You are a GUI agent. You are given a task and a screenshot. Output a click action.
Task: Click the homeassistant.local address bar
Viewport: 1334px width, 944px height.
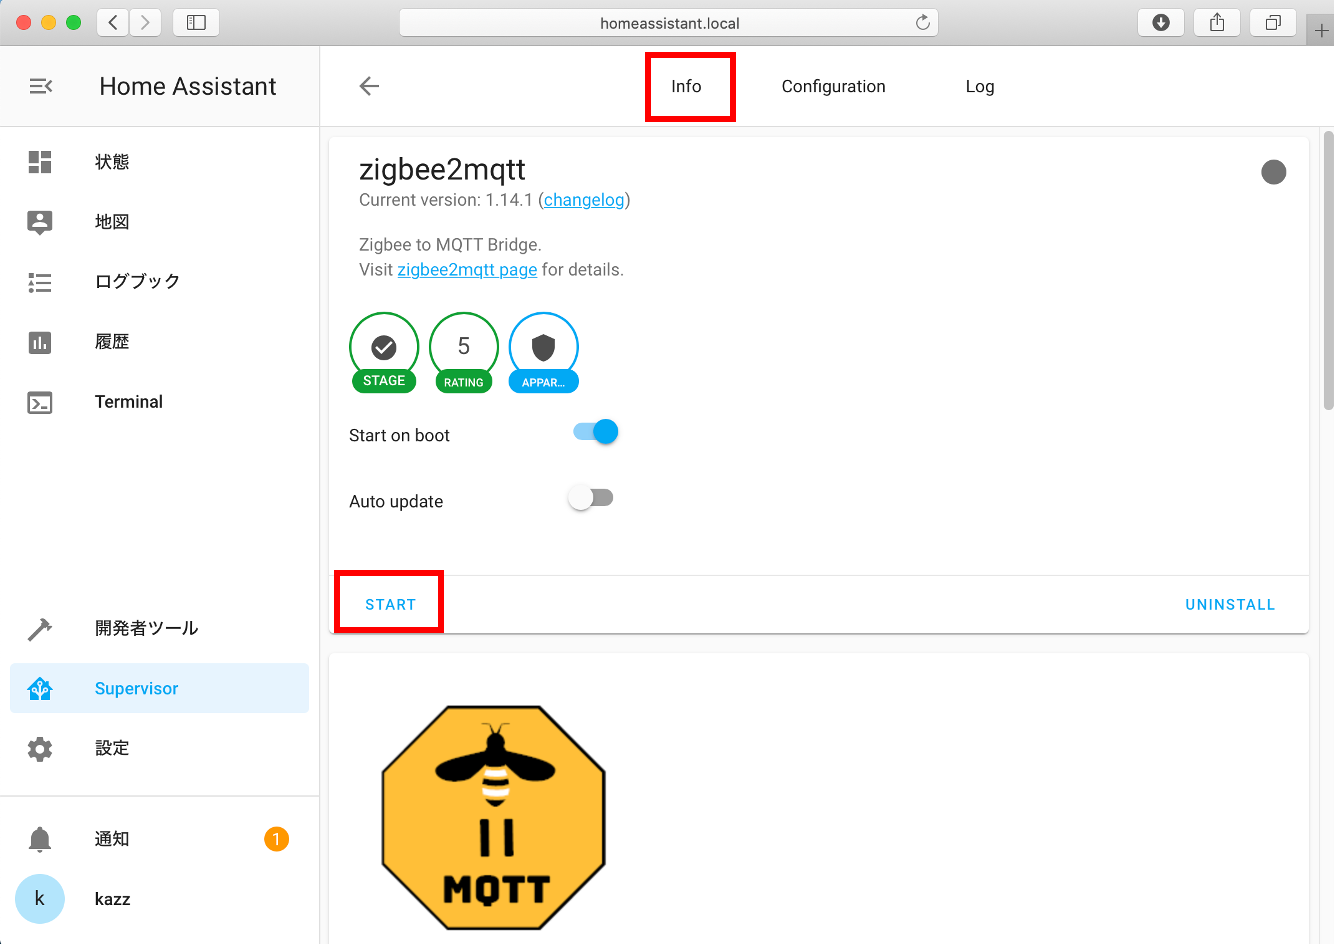(x=669, y=22)
